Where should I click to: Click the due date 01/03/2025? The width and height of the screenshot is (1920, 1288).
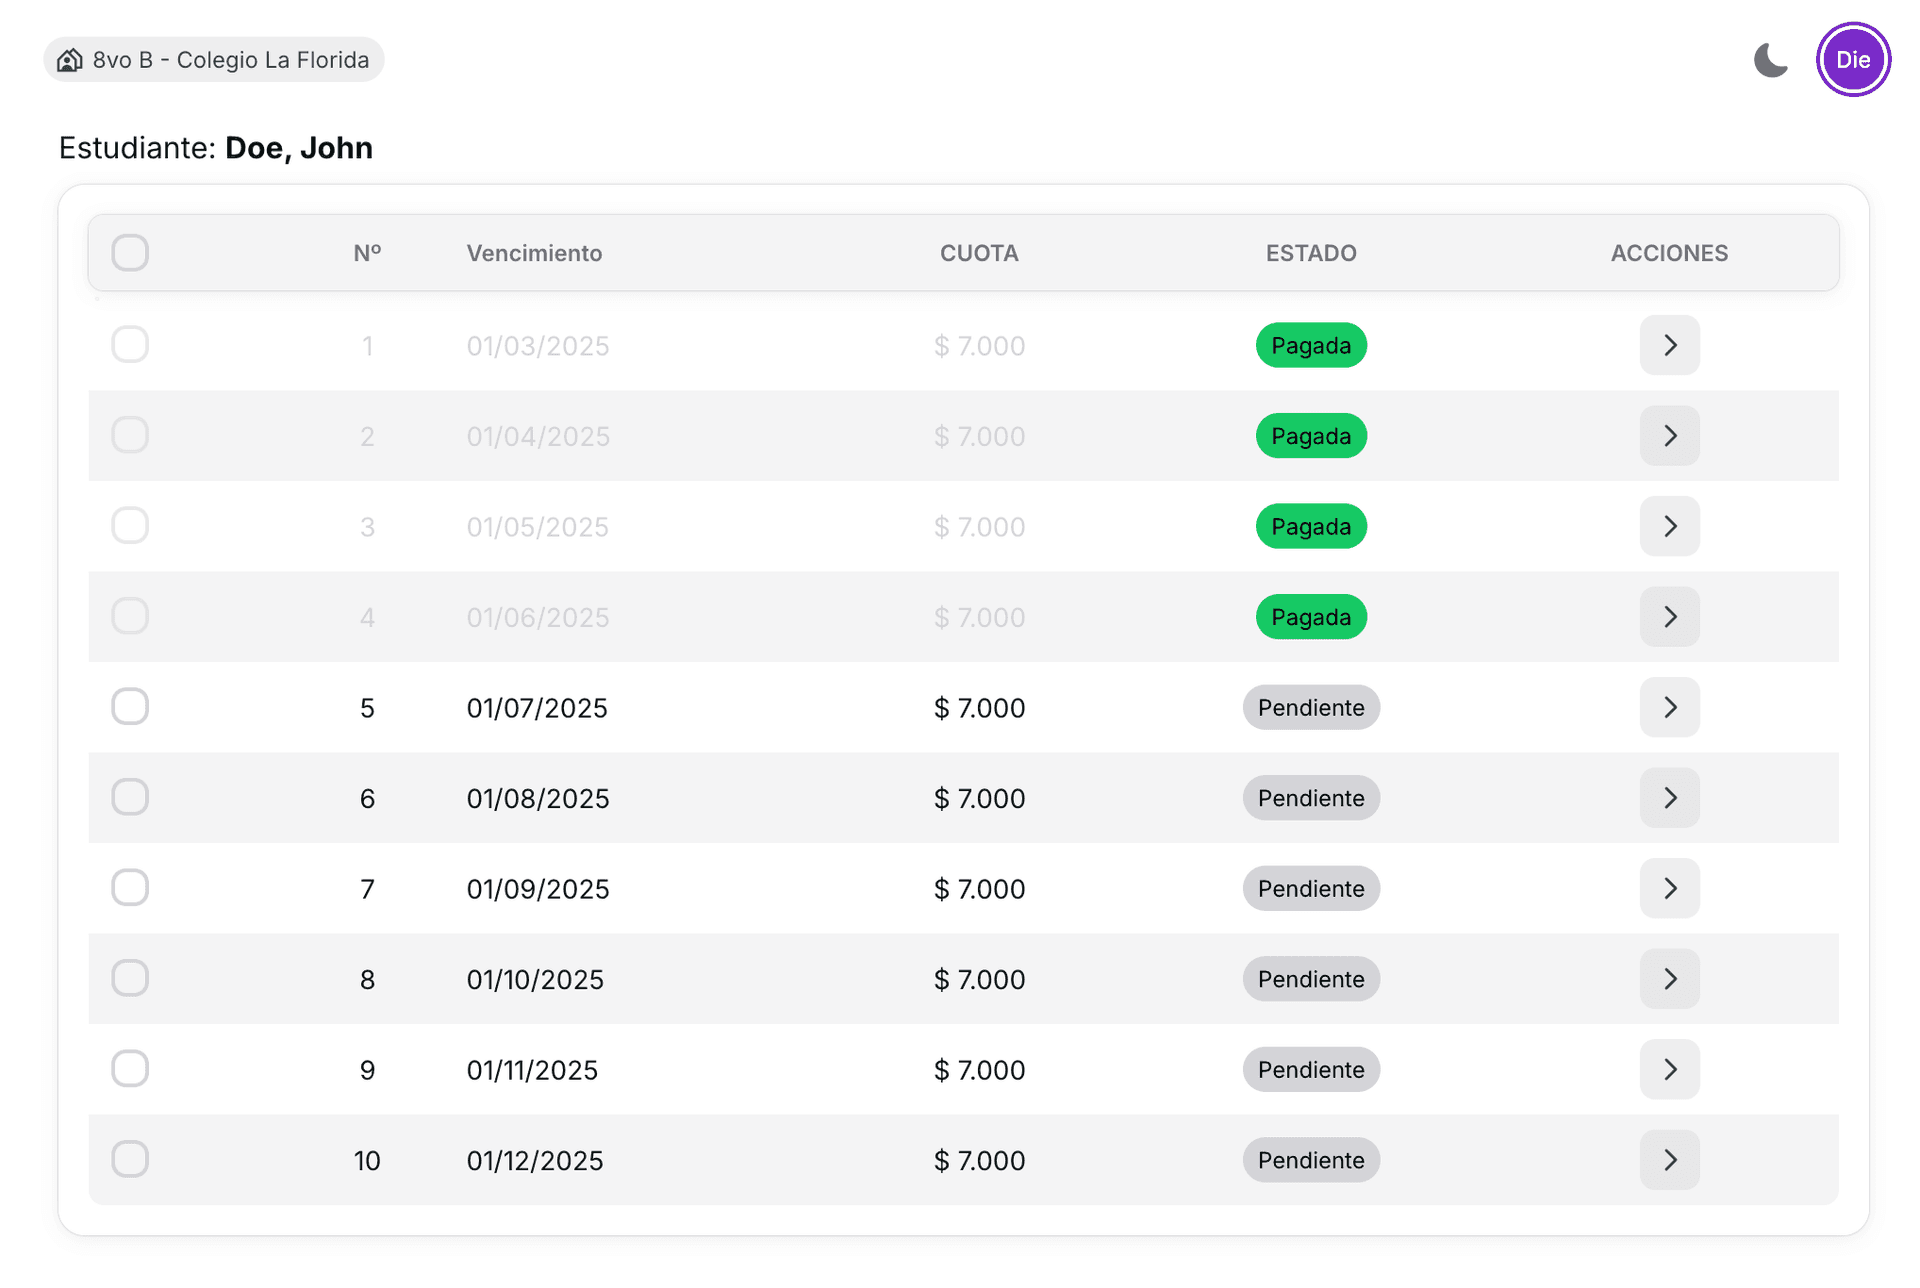point(538,346)
